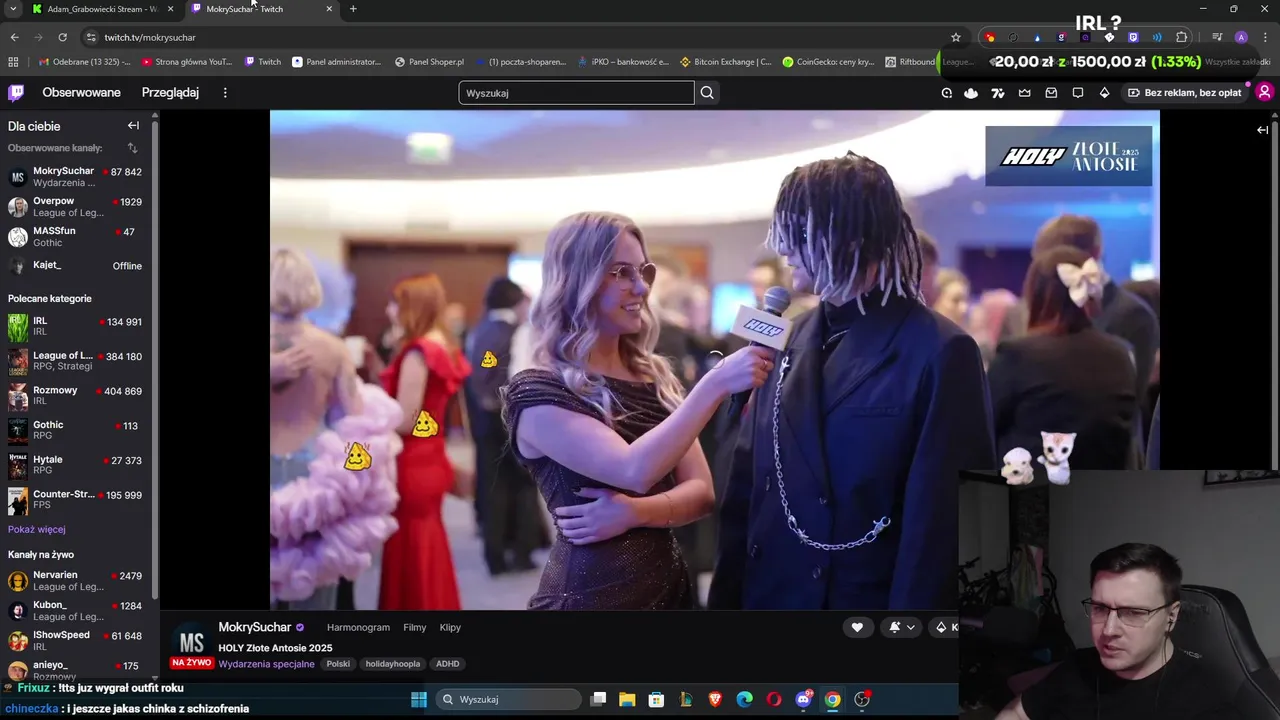The image size is (1280, 720).
Task: Collapse the Dla ciebie sidebar
Action: 133,126
